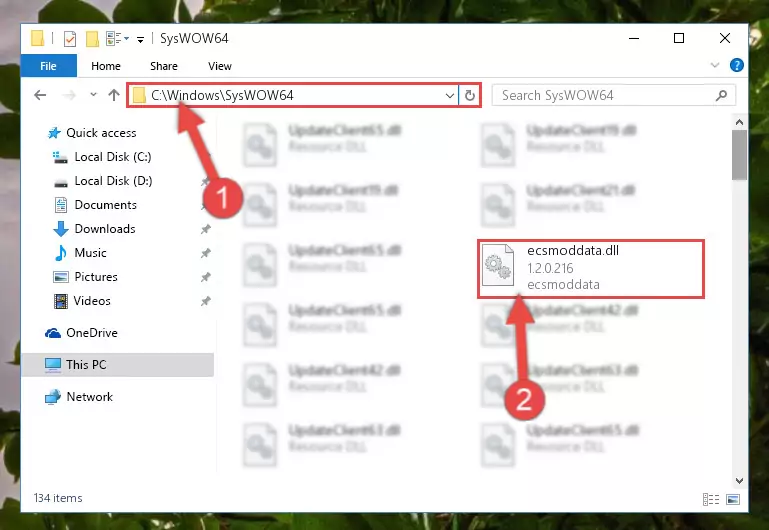
Task: Open the recent locations dropdown
Action: click(x=93, y=95)
